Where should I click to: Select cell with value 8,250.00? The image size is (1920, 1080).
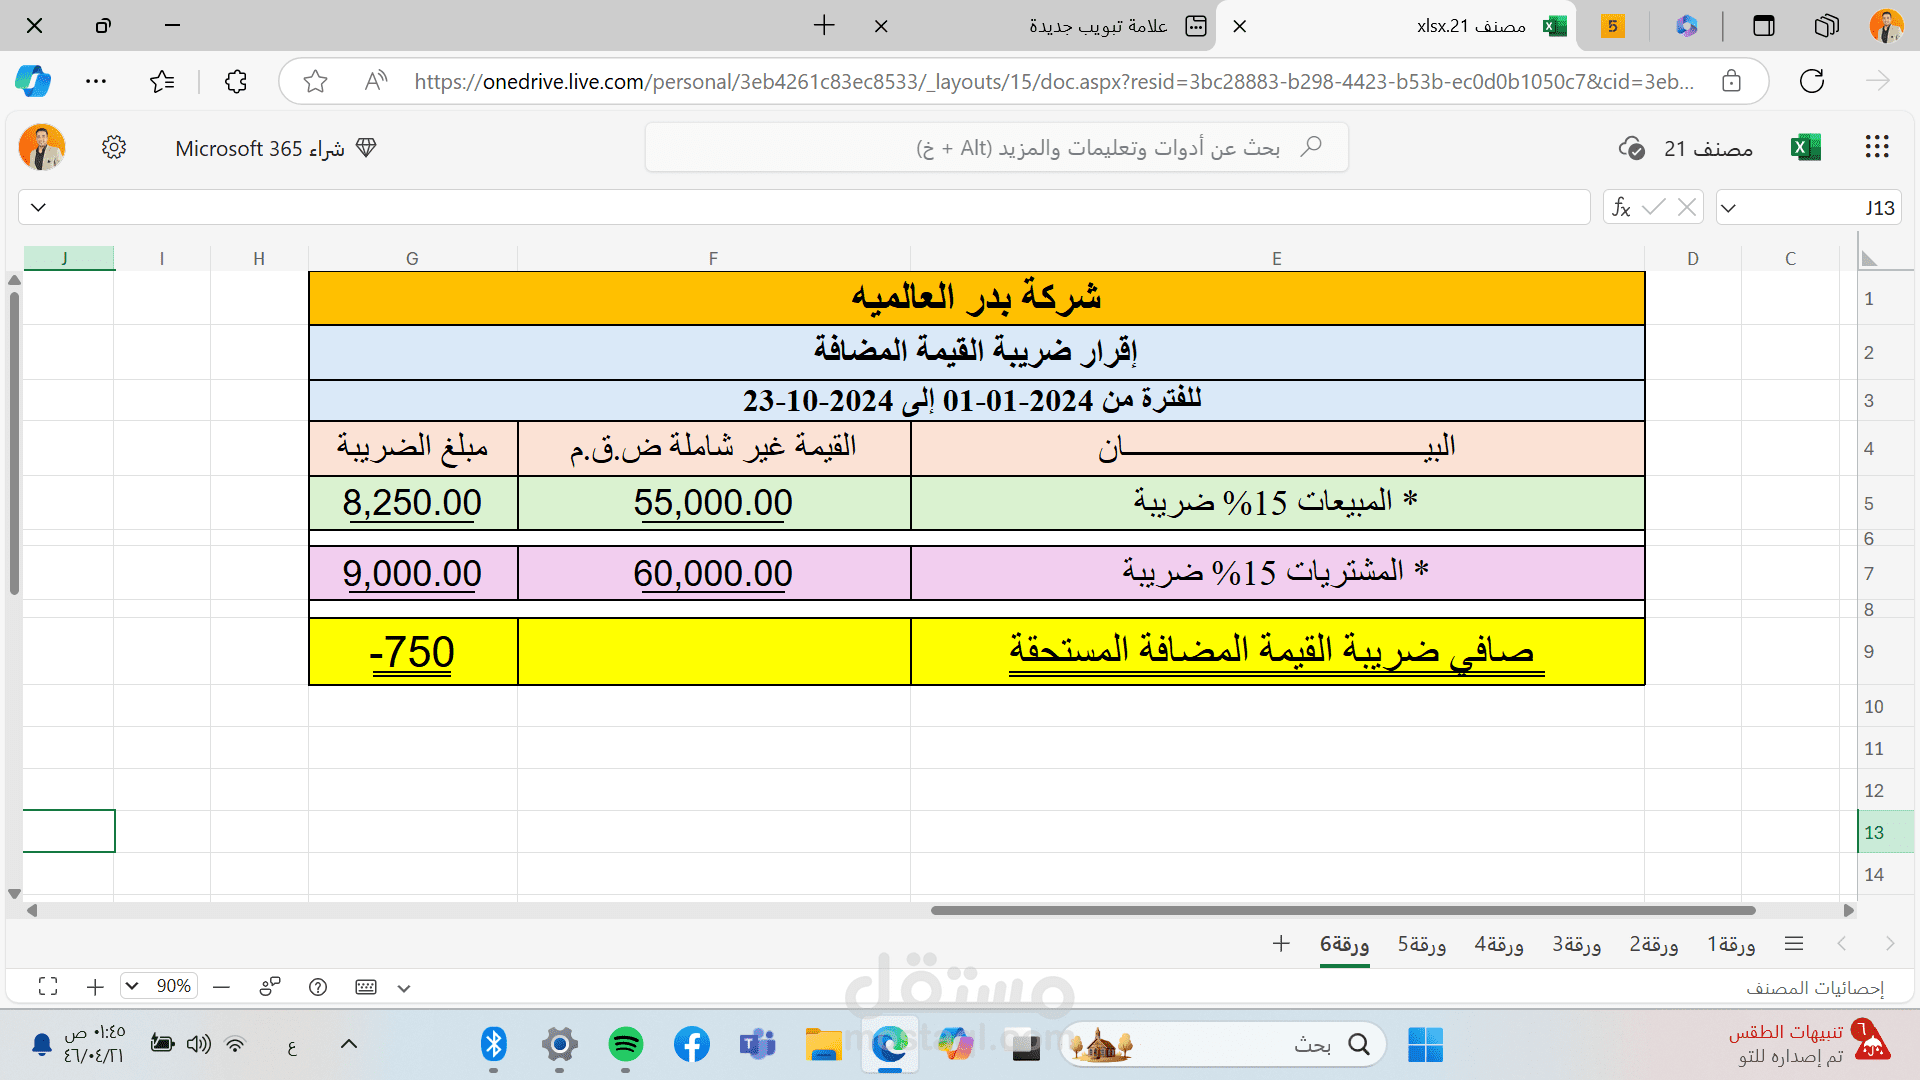pos(413,503)
